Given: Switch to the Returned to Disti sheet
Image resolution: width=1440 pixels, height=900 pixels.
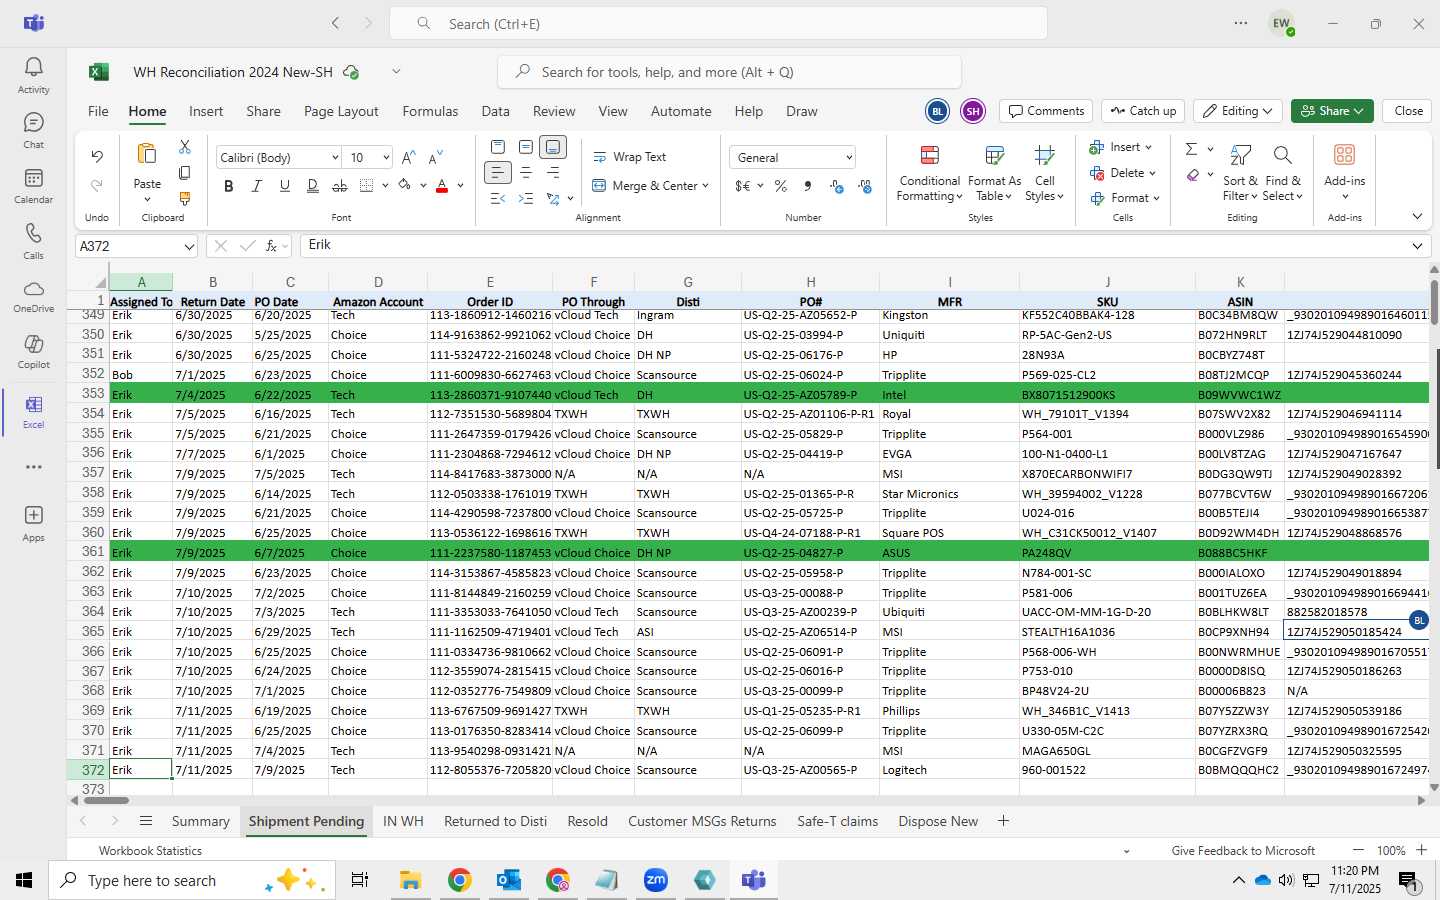Looking at the screenshot, I should coord(495,821).
